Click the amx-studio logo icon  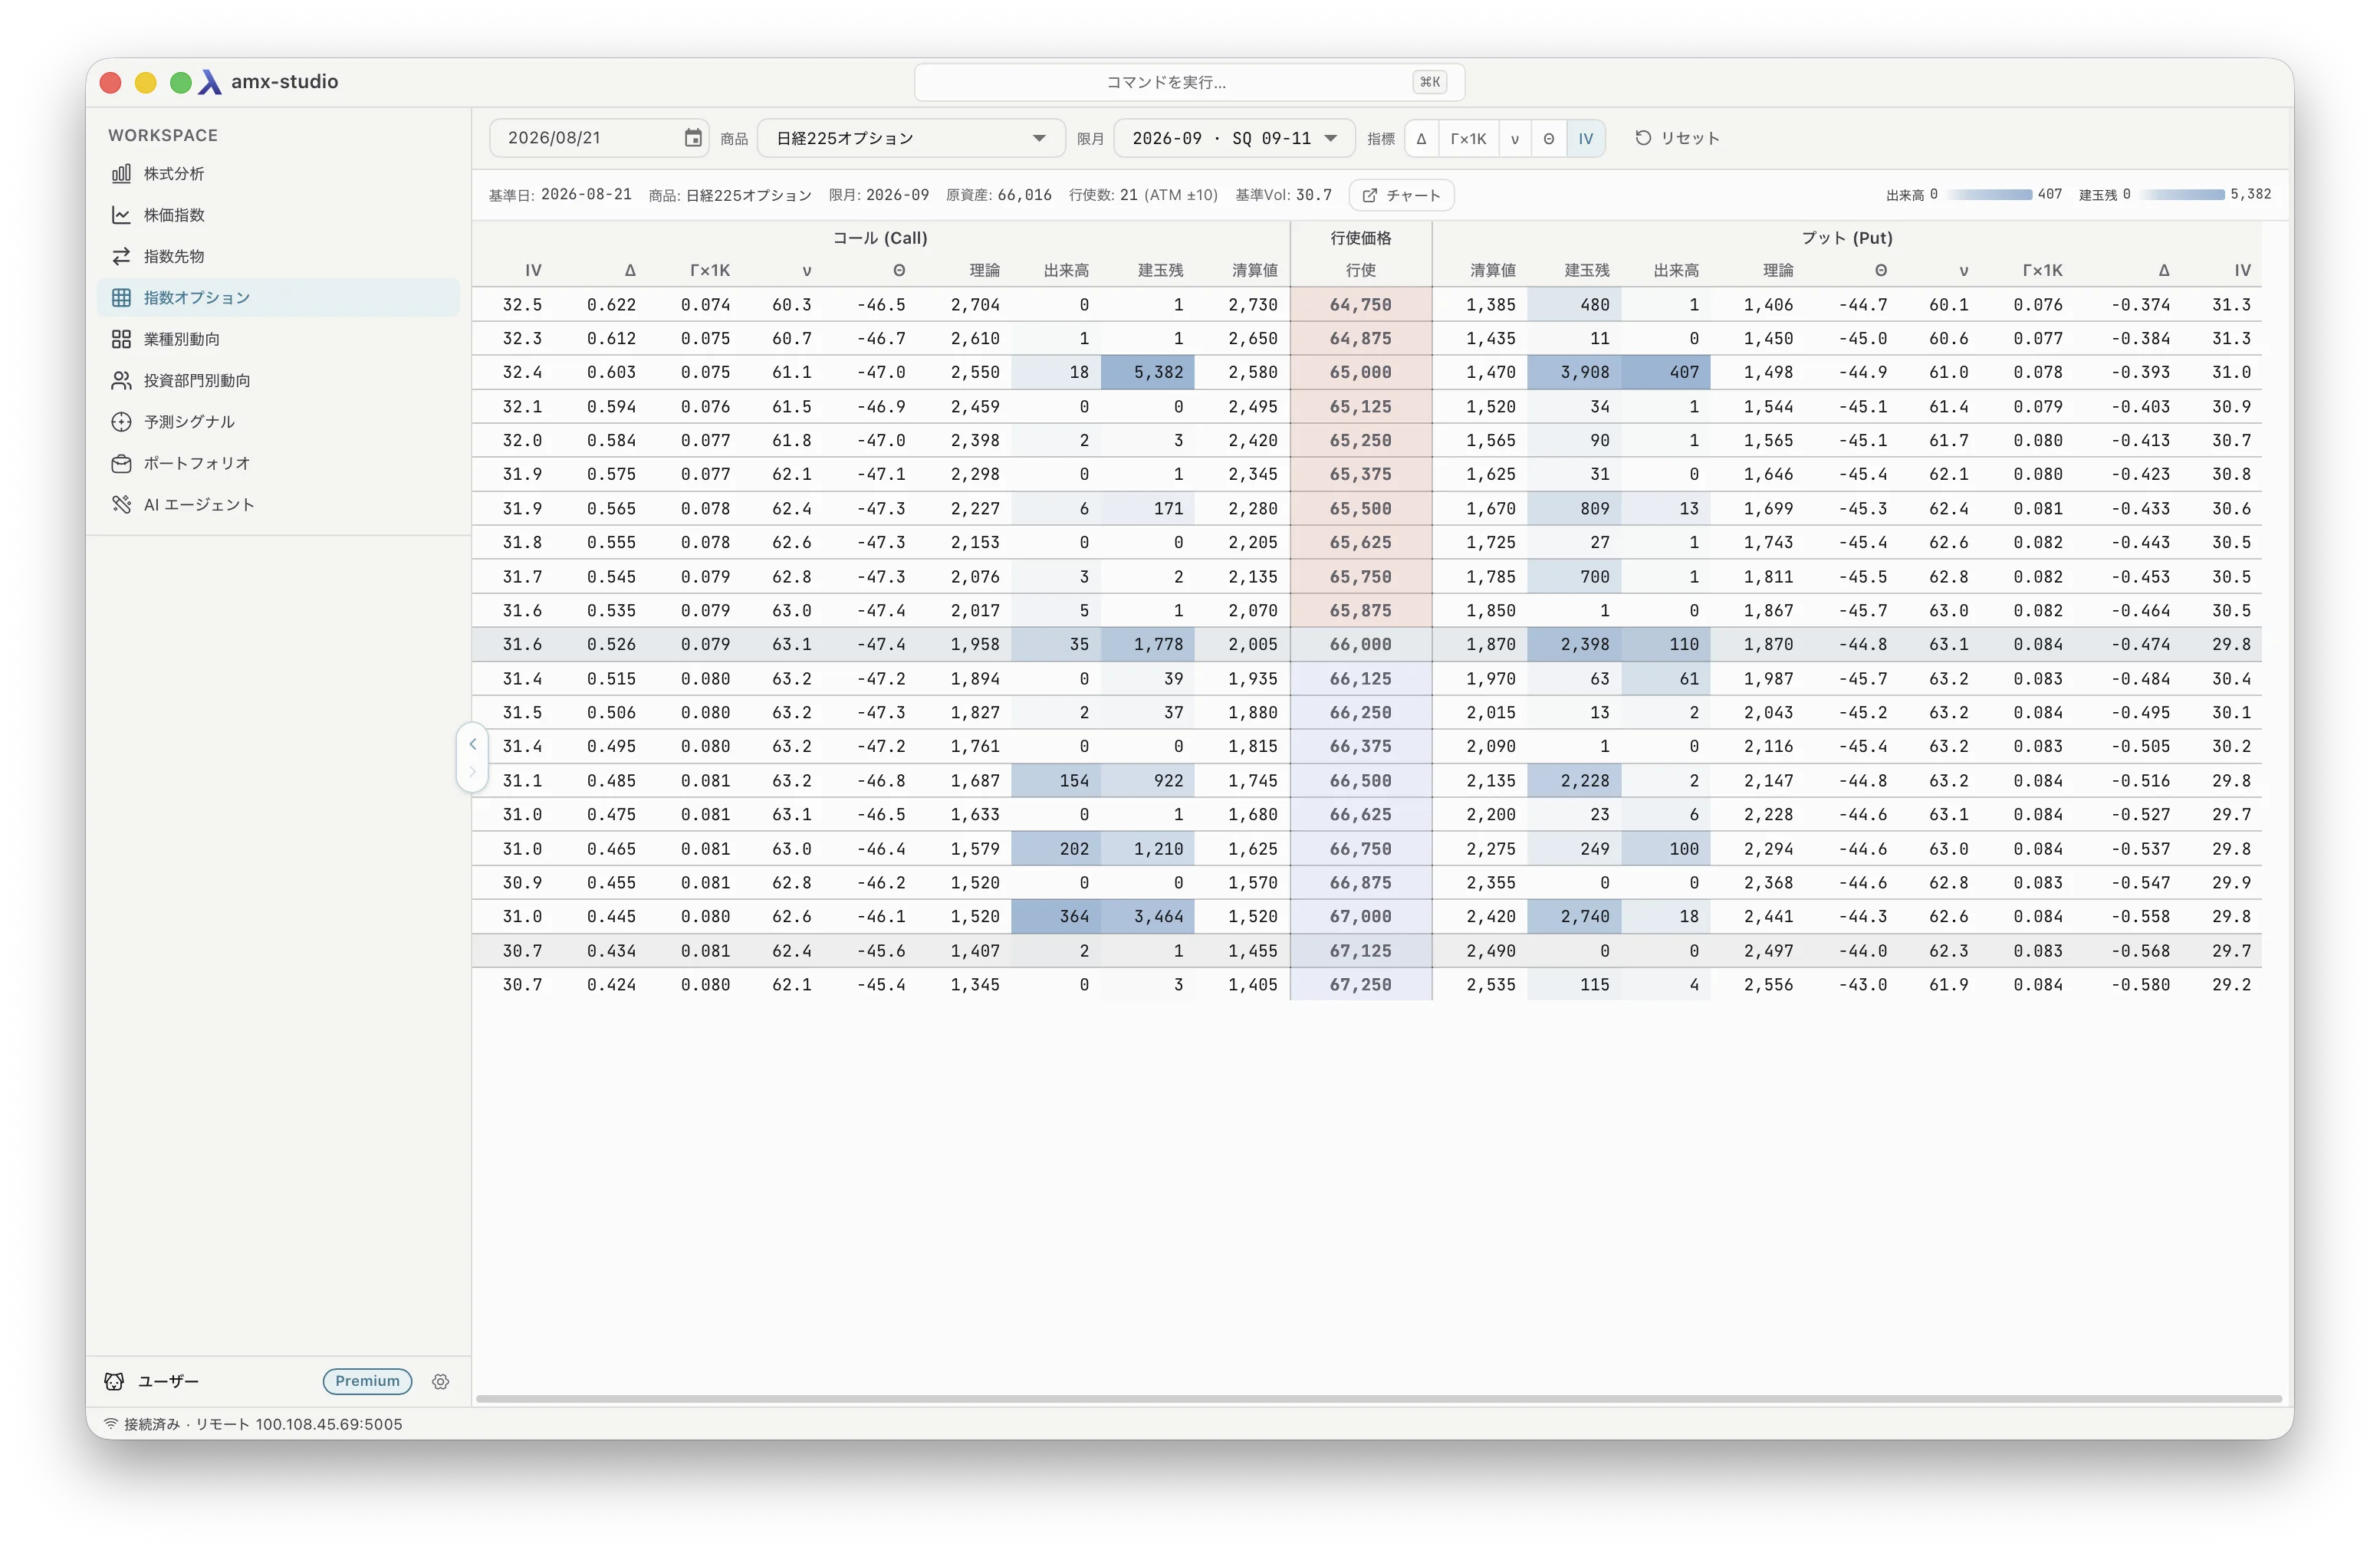point(210,82)
